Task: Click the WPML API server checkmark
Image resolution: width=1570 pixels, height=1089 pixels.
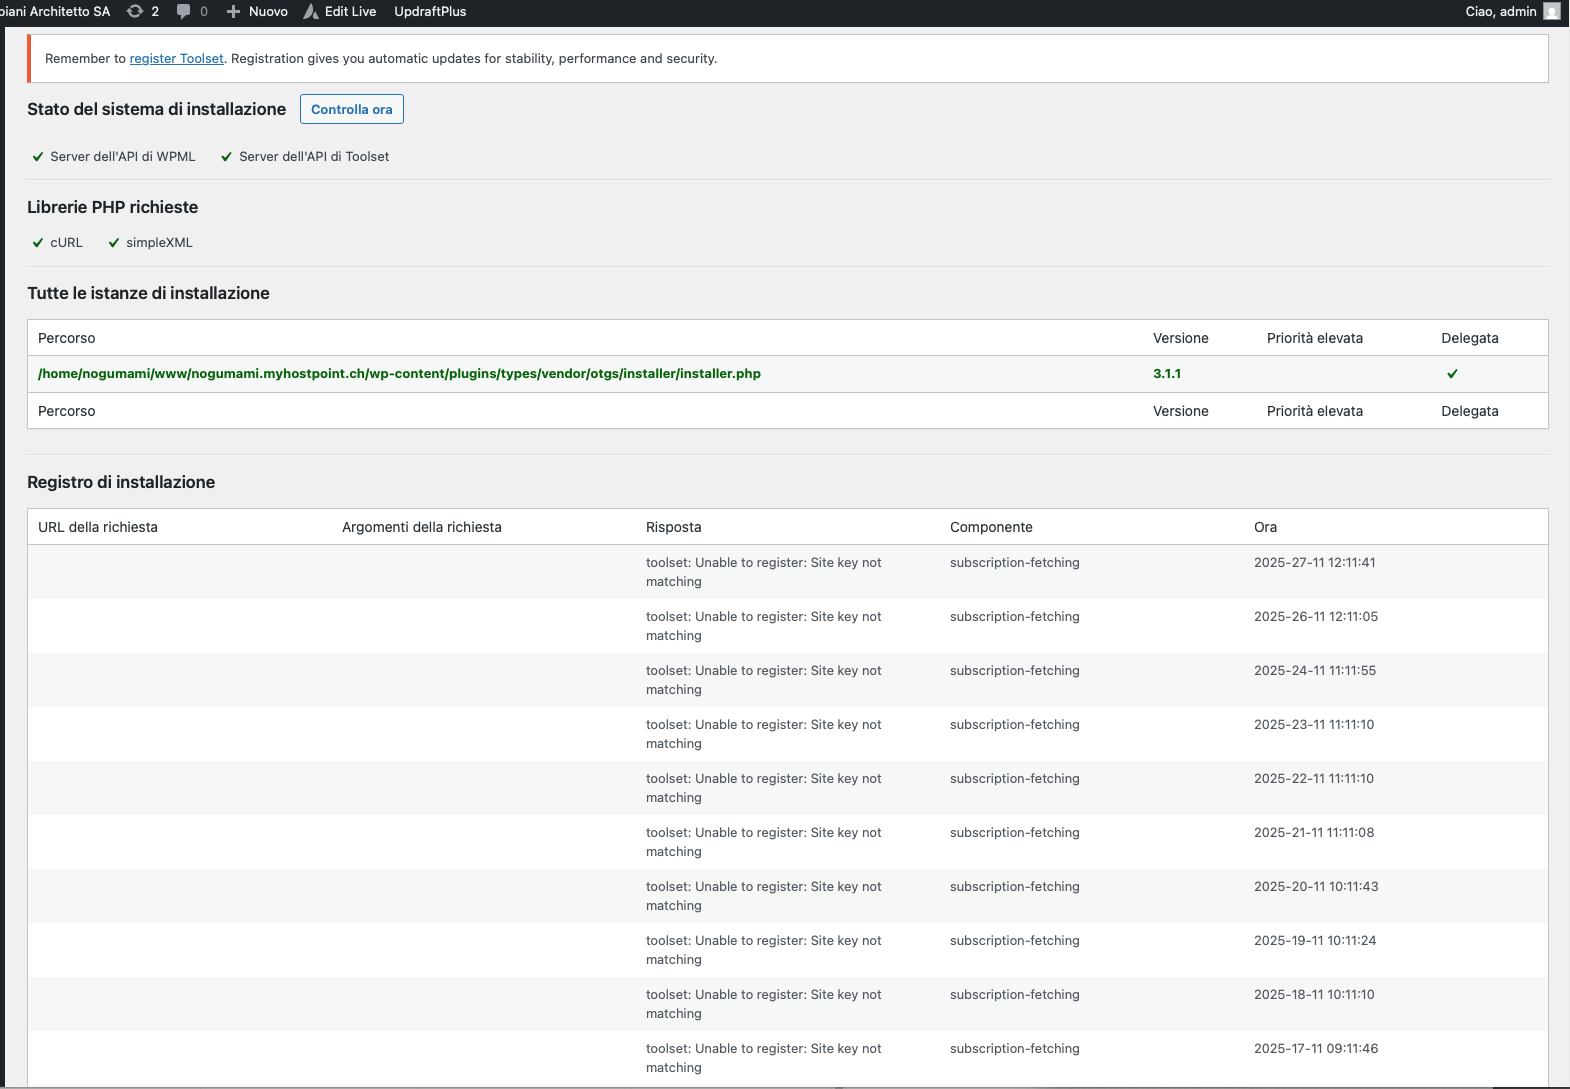Action: (x=38, y=157)
